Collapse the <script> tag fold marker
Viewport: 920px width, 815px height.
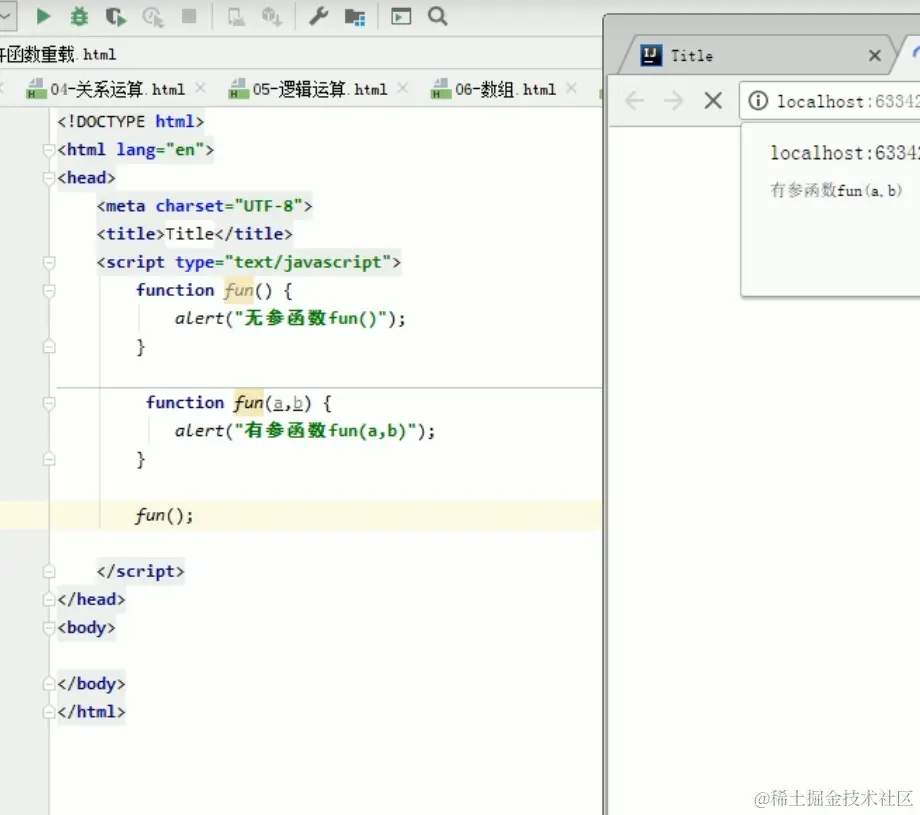[49, 262]
